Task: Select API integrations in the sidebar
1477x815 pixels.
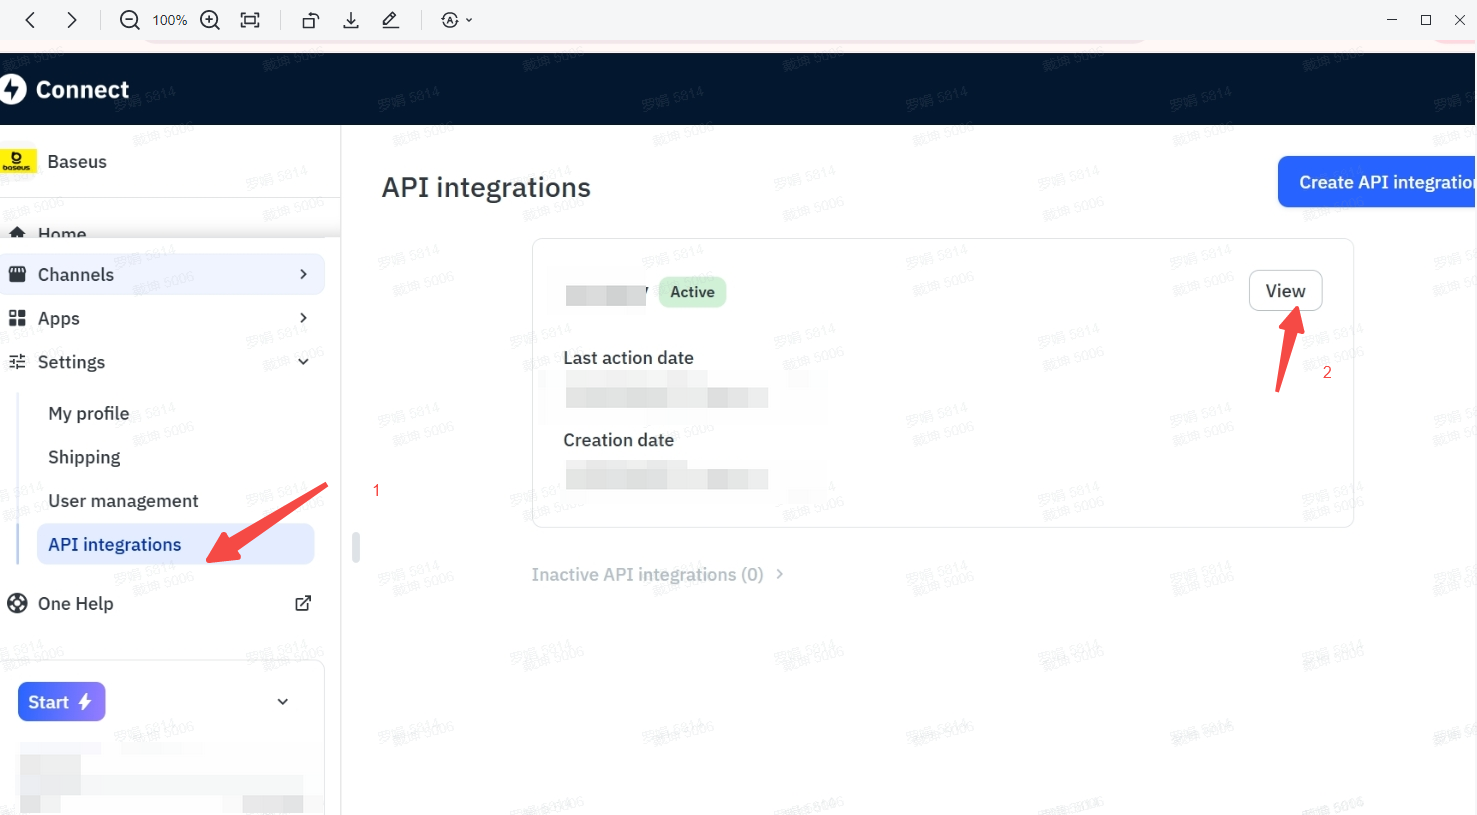Action: pyautogui.click(x=176, y=544)
